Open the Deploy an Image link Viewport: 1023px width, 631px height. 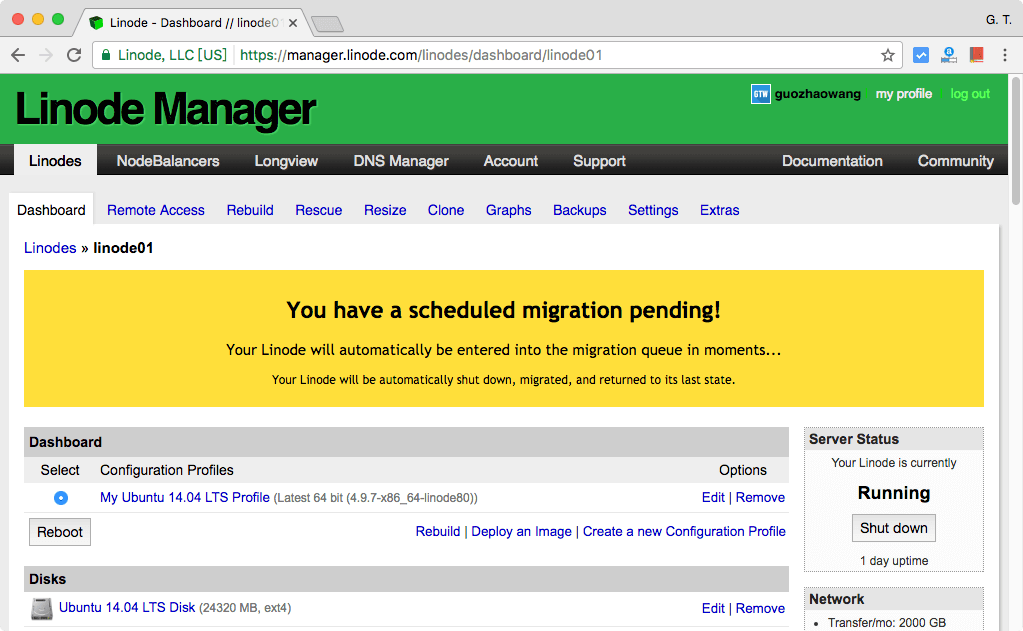coord(522,531)
